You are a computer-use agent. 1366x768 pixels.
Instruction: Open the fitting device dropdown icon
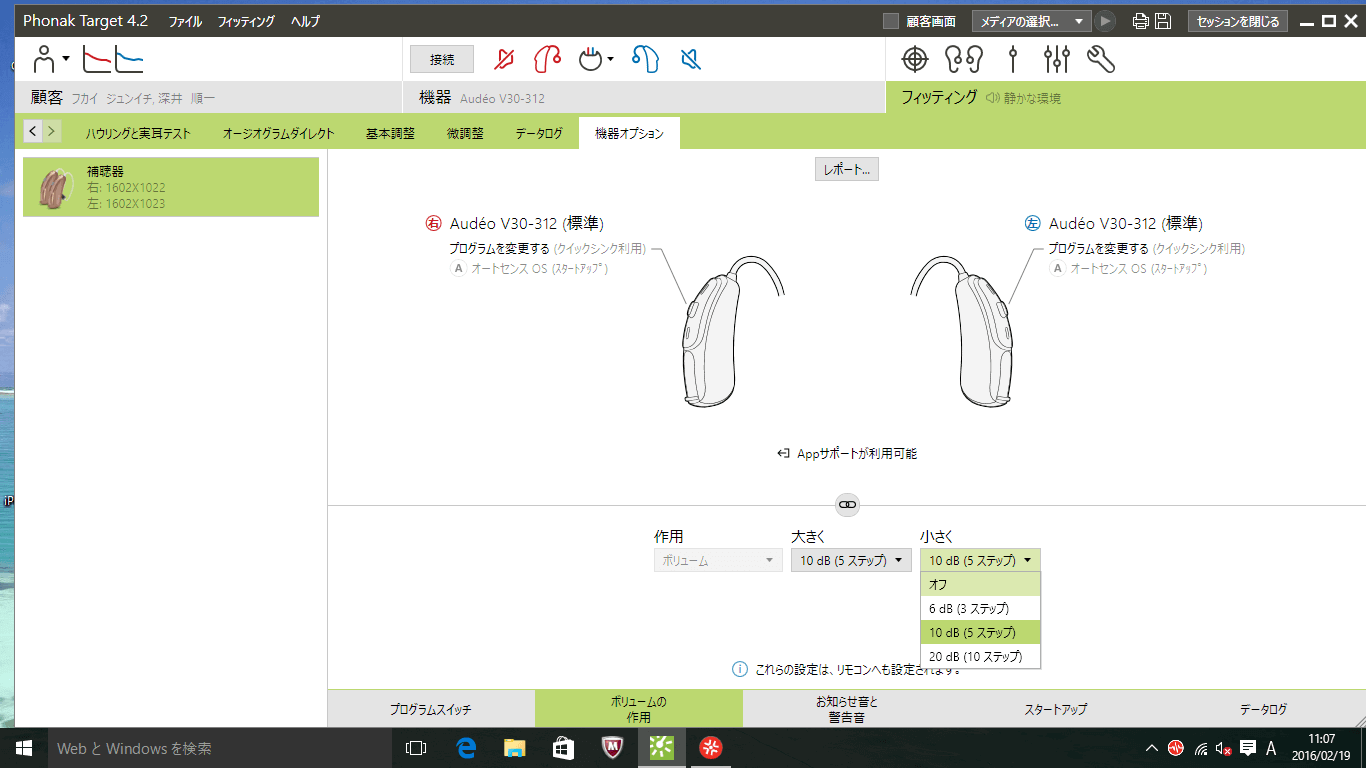point(596,60)
